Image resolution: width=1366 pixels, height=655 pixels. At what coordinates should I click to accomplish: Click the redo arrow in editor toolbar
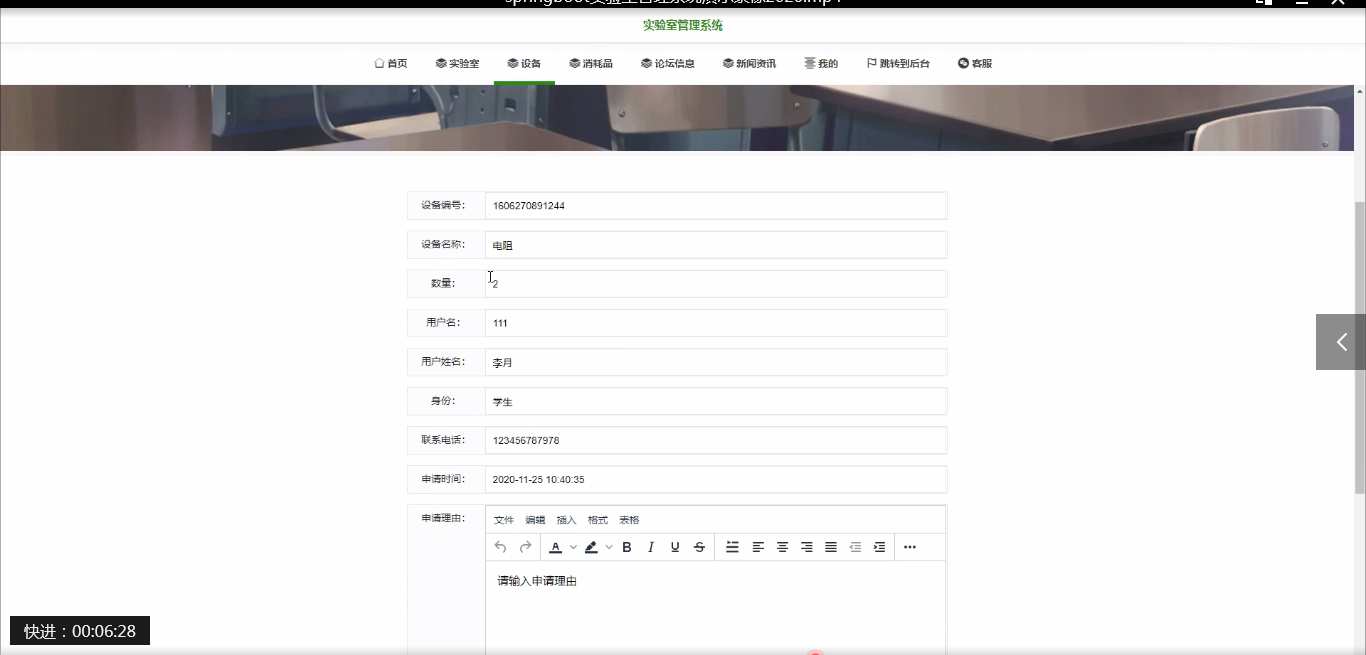[525, 547]
